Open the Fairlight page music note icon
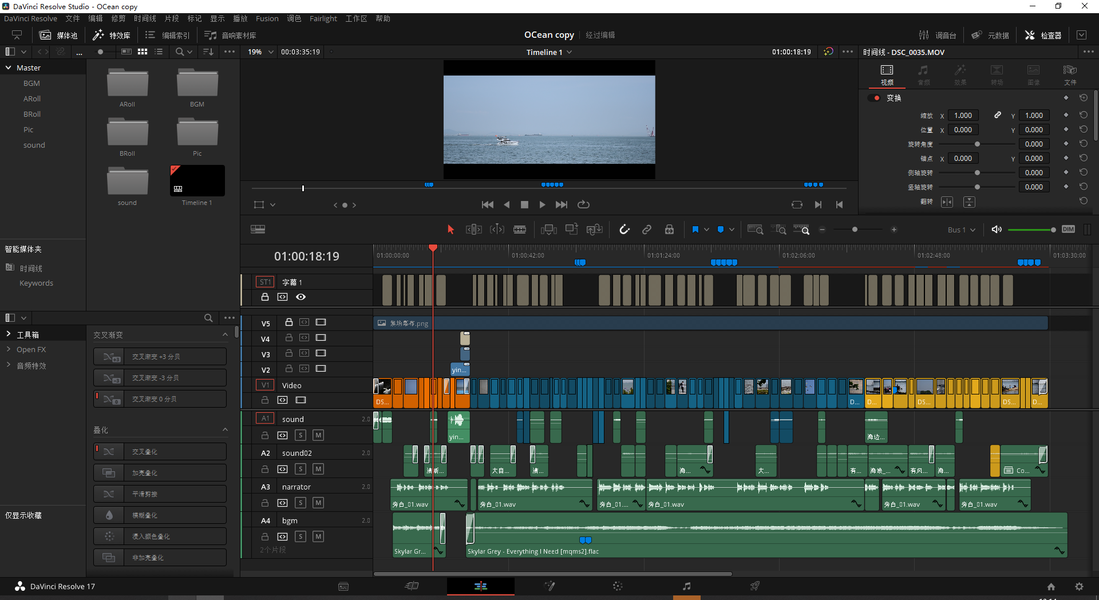This screenshot has width=1099, height=600. [x=686, y=586]
